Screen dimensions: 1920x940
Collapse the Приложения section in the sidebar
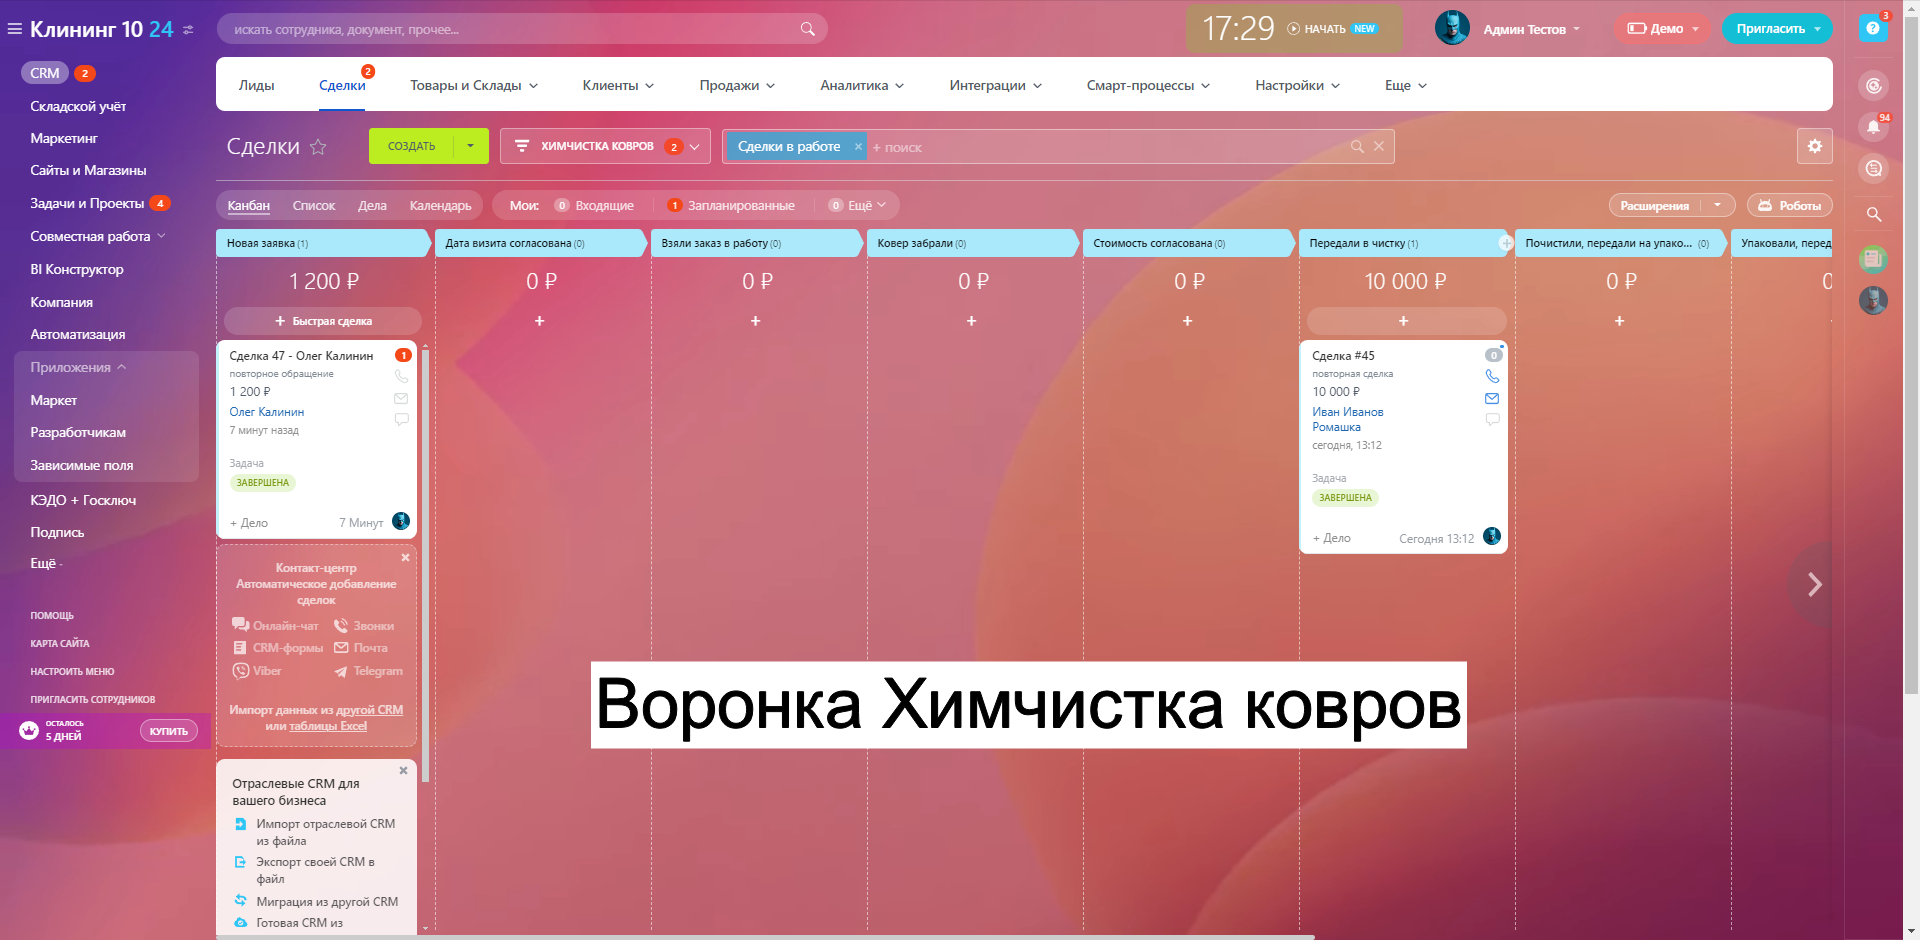click(78, 368)
